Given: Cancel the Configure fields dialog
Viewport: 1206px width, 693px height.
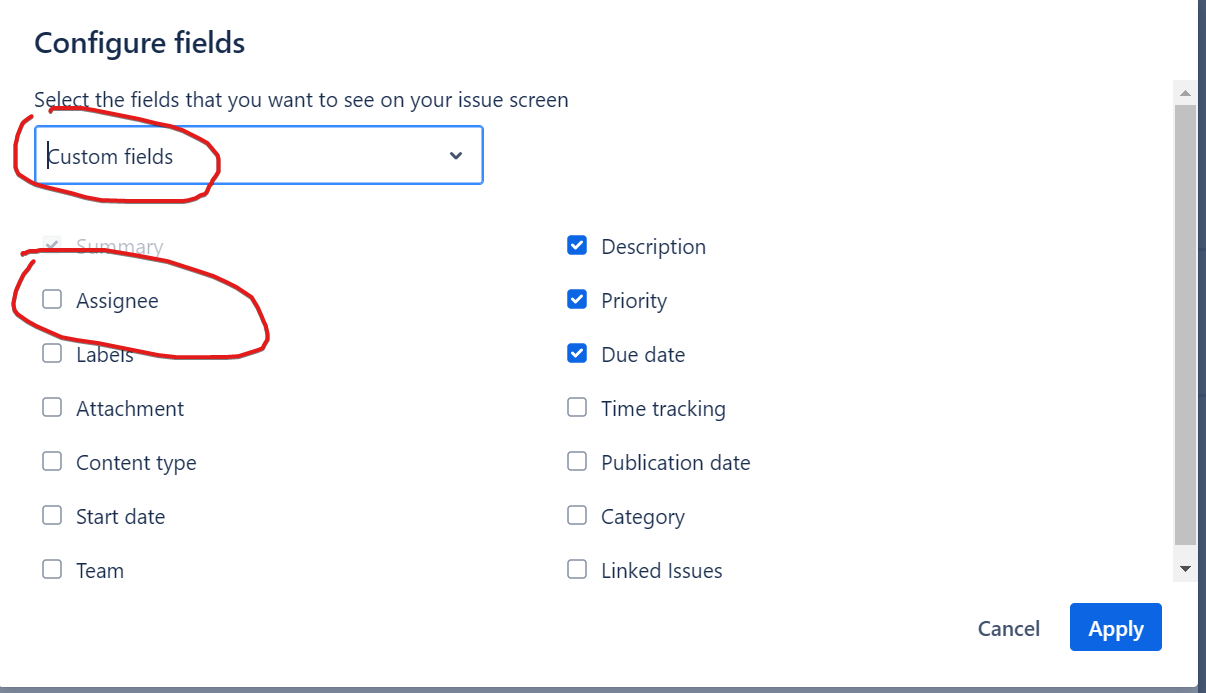Looking at the screenshot, I should pos(1008,628).
